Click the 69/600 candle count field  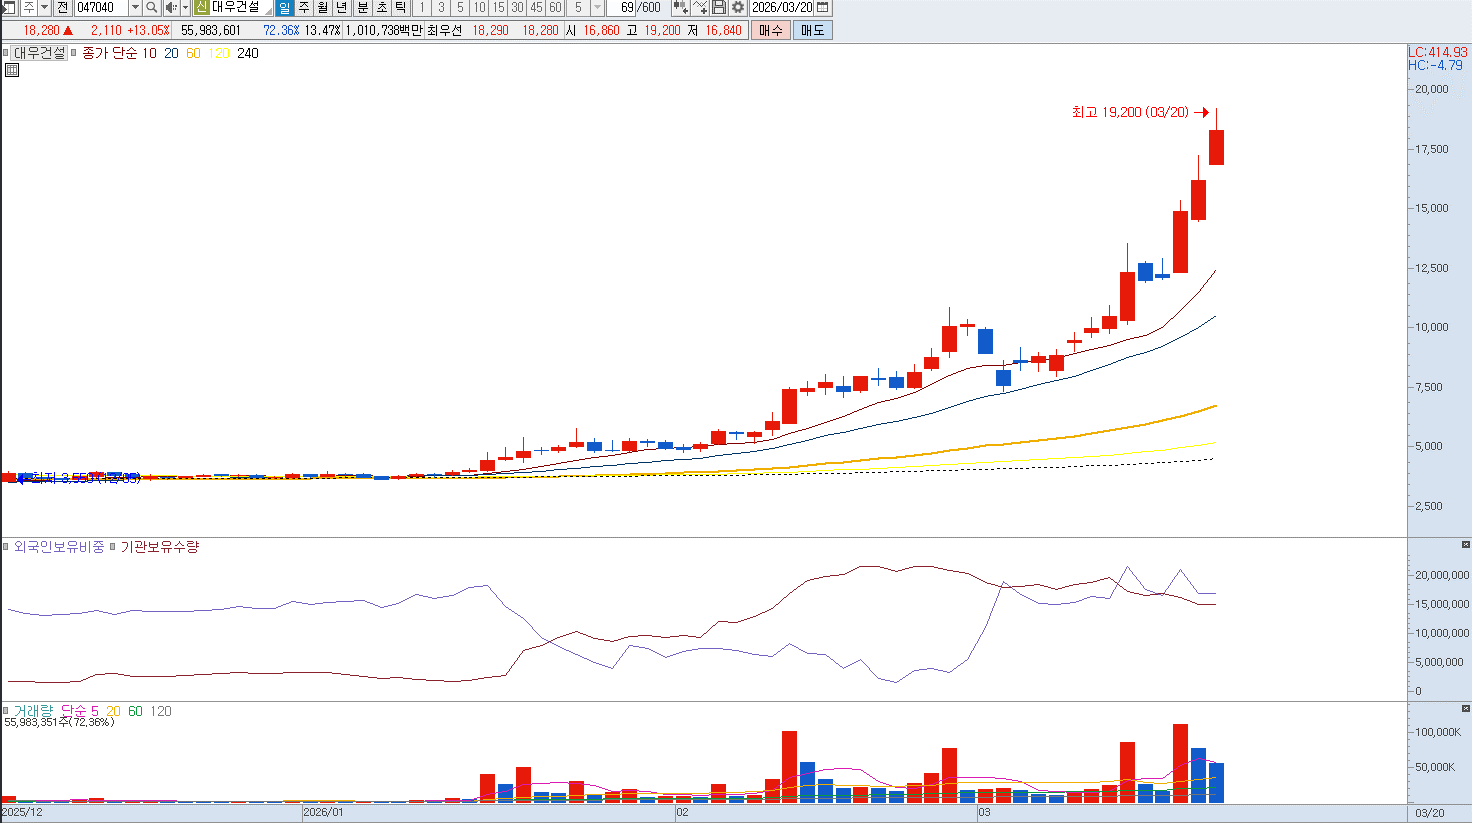coord(635,7)
